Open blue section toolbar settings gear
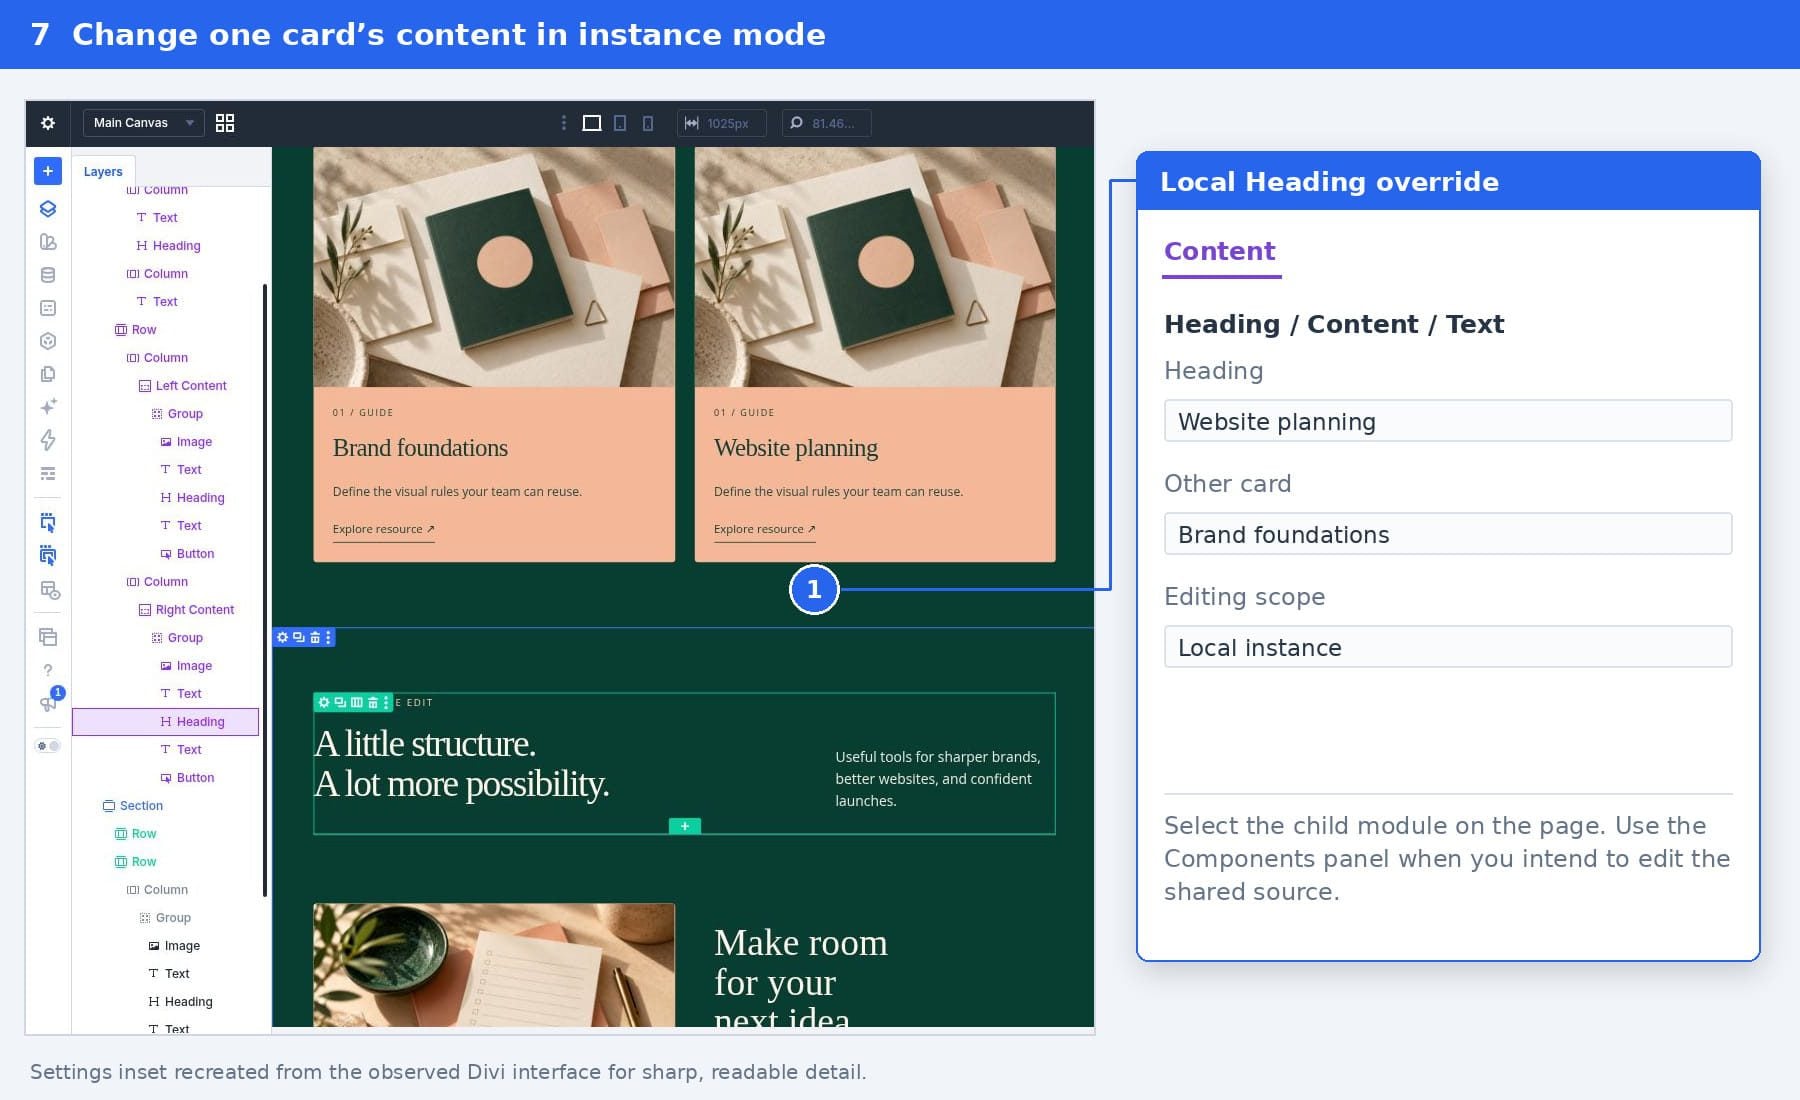Viewport: 1800px width, 1100px height. point(283,637)
